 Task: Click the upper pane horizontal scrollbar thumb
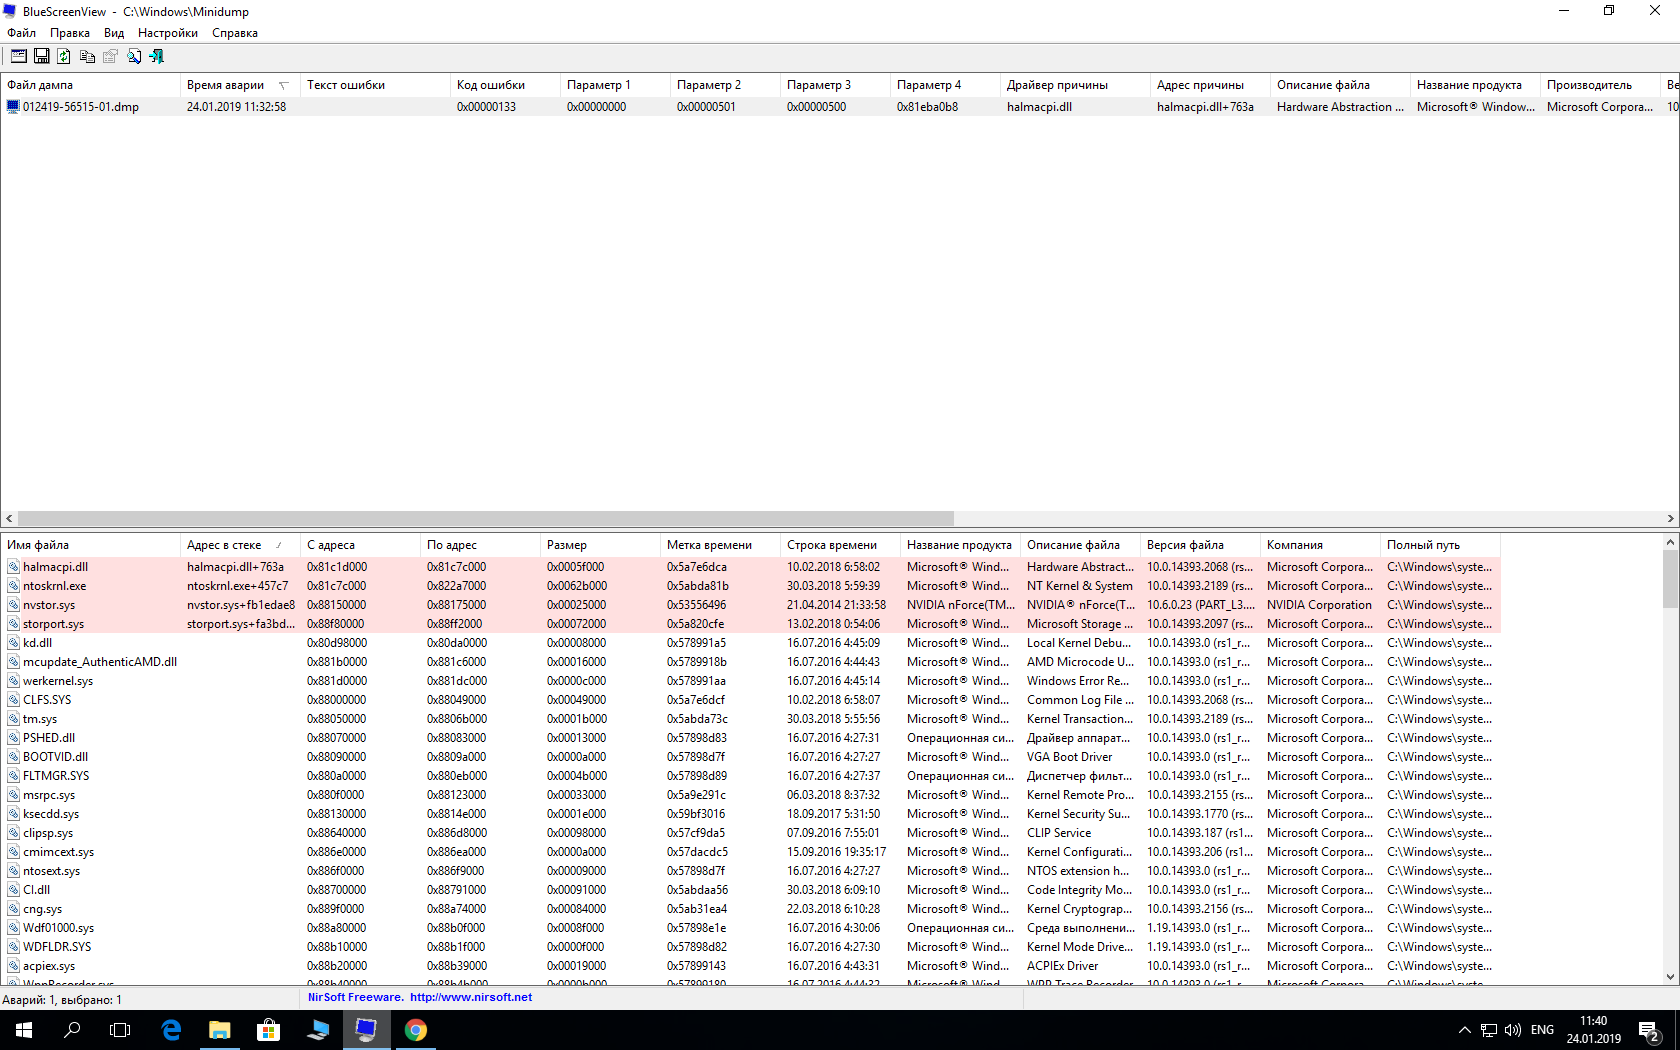pyautogui.click(x=486, y=518)
